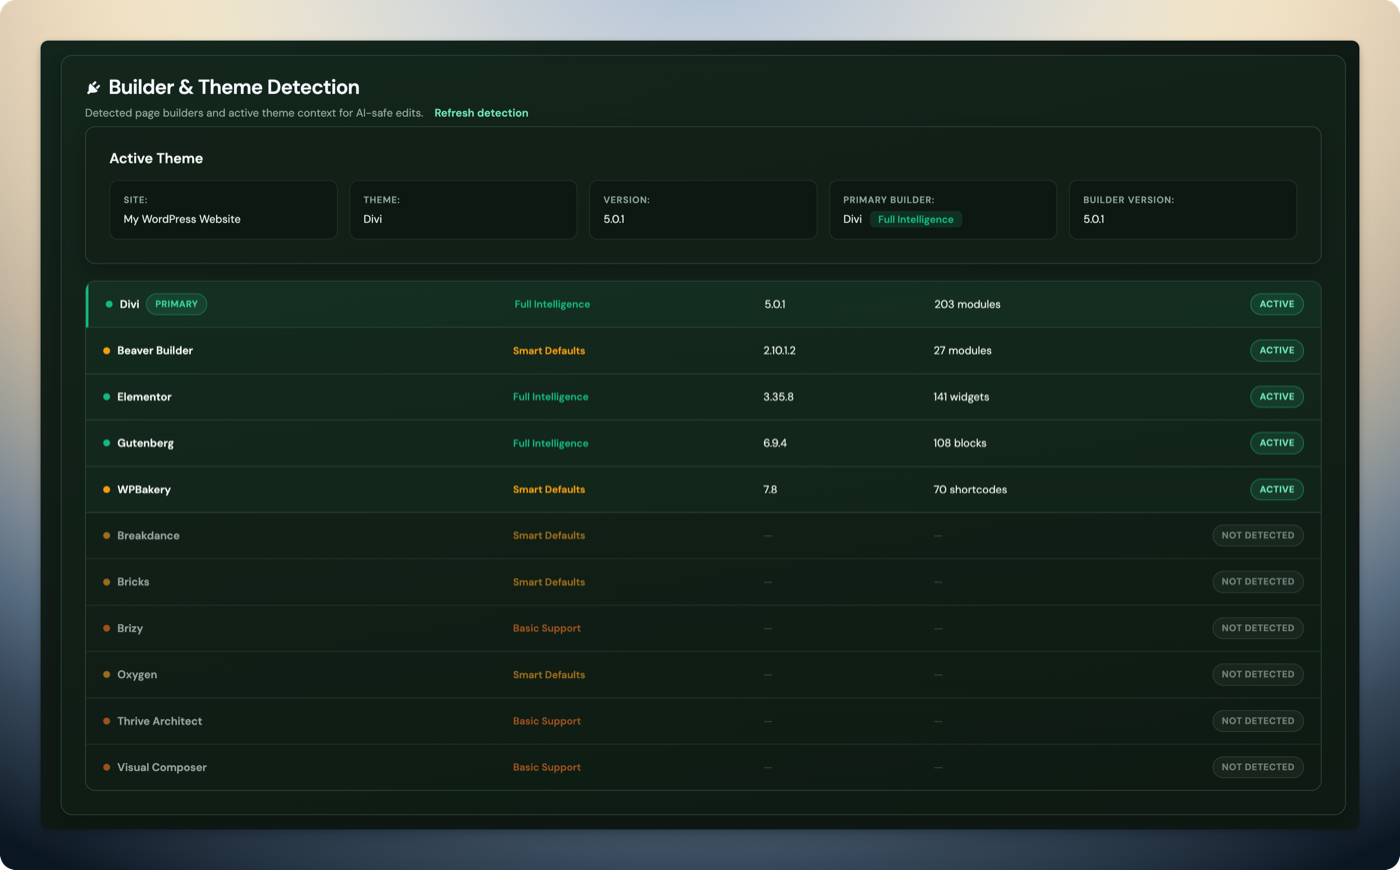Click the green status dot beside Gutenberg

(107, 443)
